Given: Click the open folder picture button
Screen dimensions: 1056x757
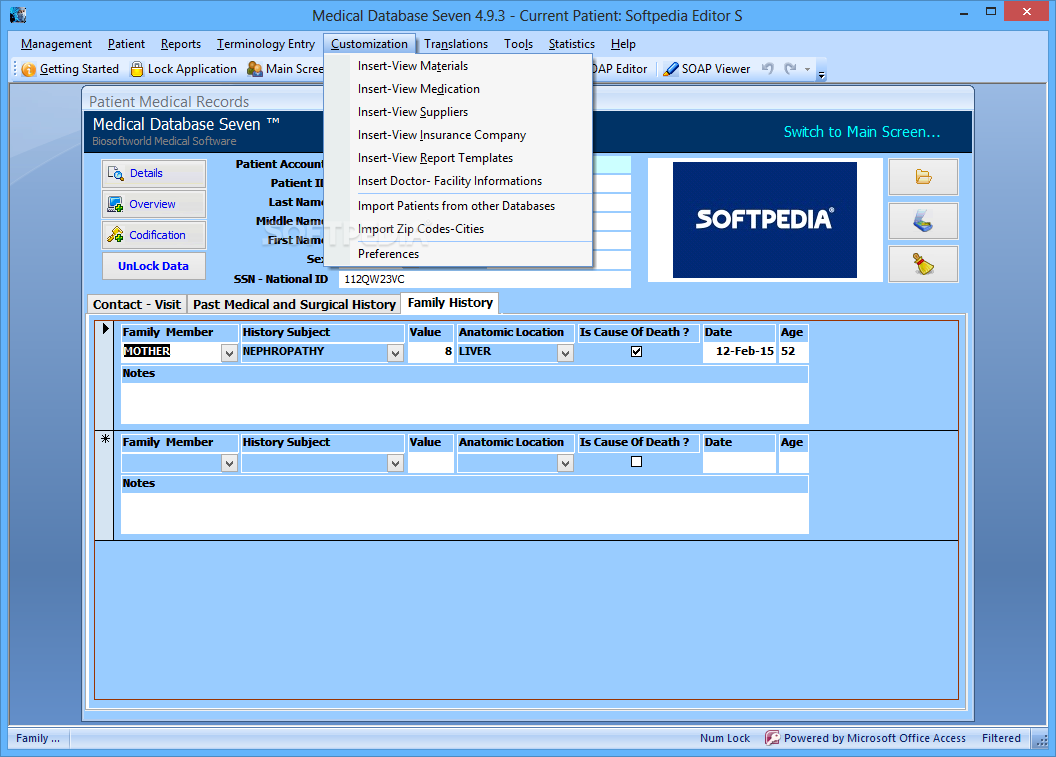Looking at the screenshot, I should pyautogui.click(x=923, y=177).
